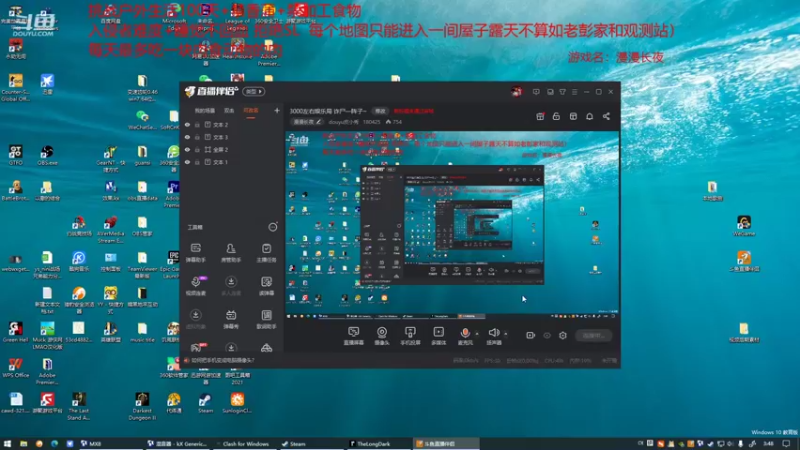Hide the 全屏 2 layer
800x450 pixels.
(187, 149)
